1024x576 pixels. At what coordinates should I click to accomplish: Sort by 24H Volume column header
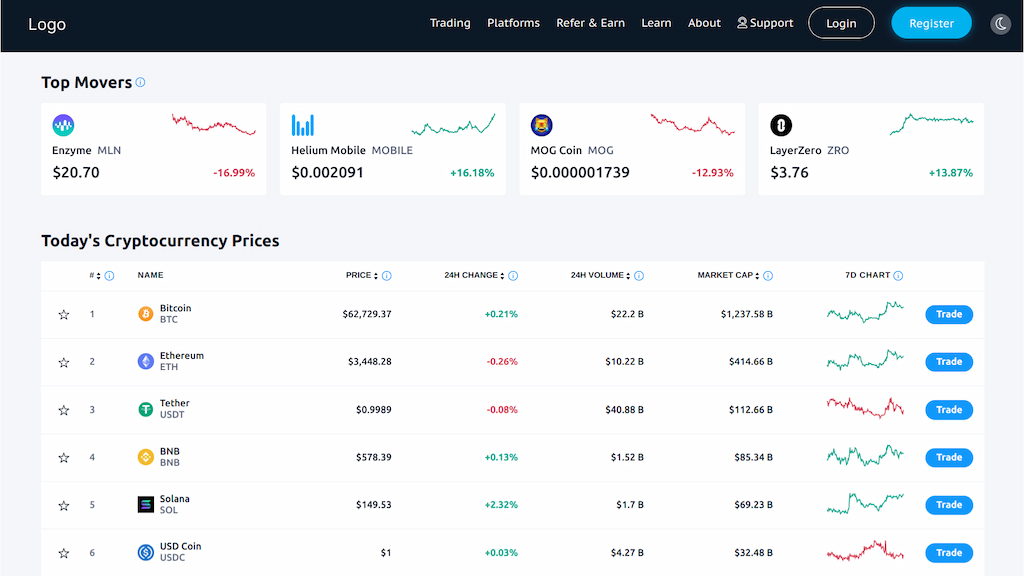pos(600,275)
